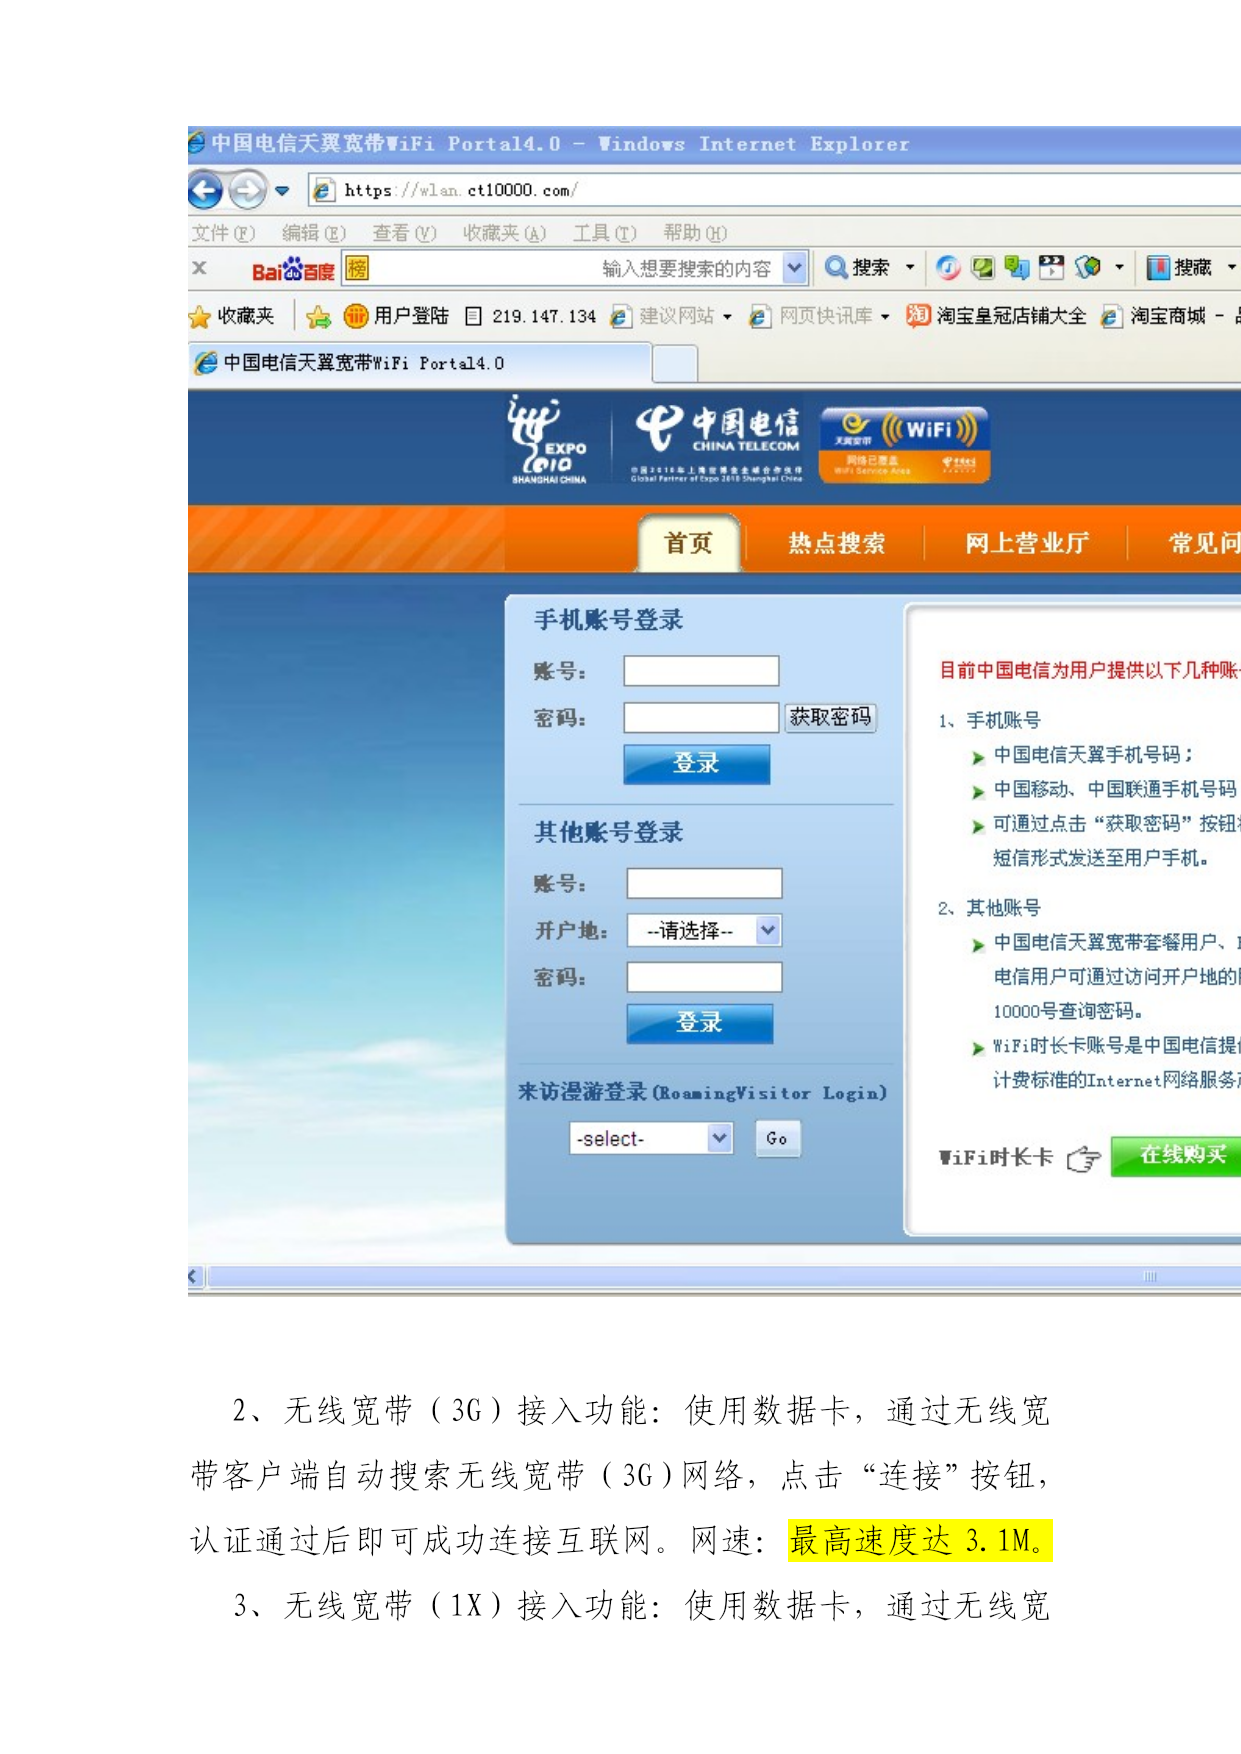
Task: Open the 219.147.134 favorites bar link
Action: [x=531, y=316]
